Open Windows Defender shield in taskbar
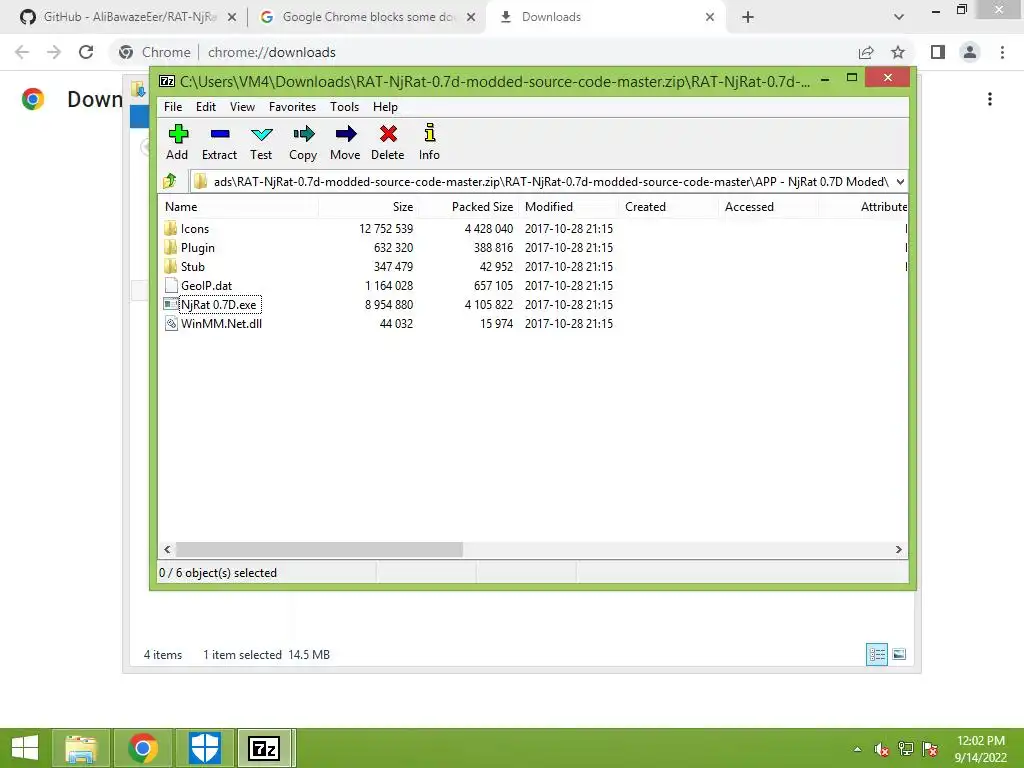 click(204, 748)
